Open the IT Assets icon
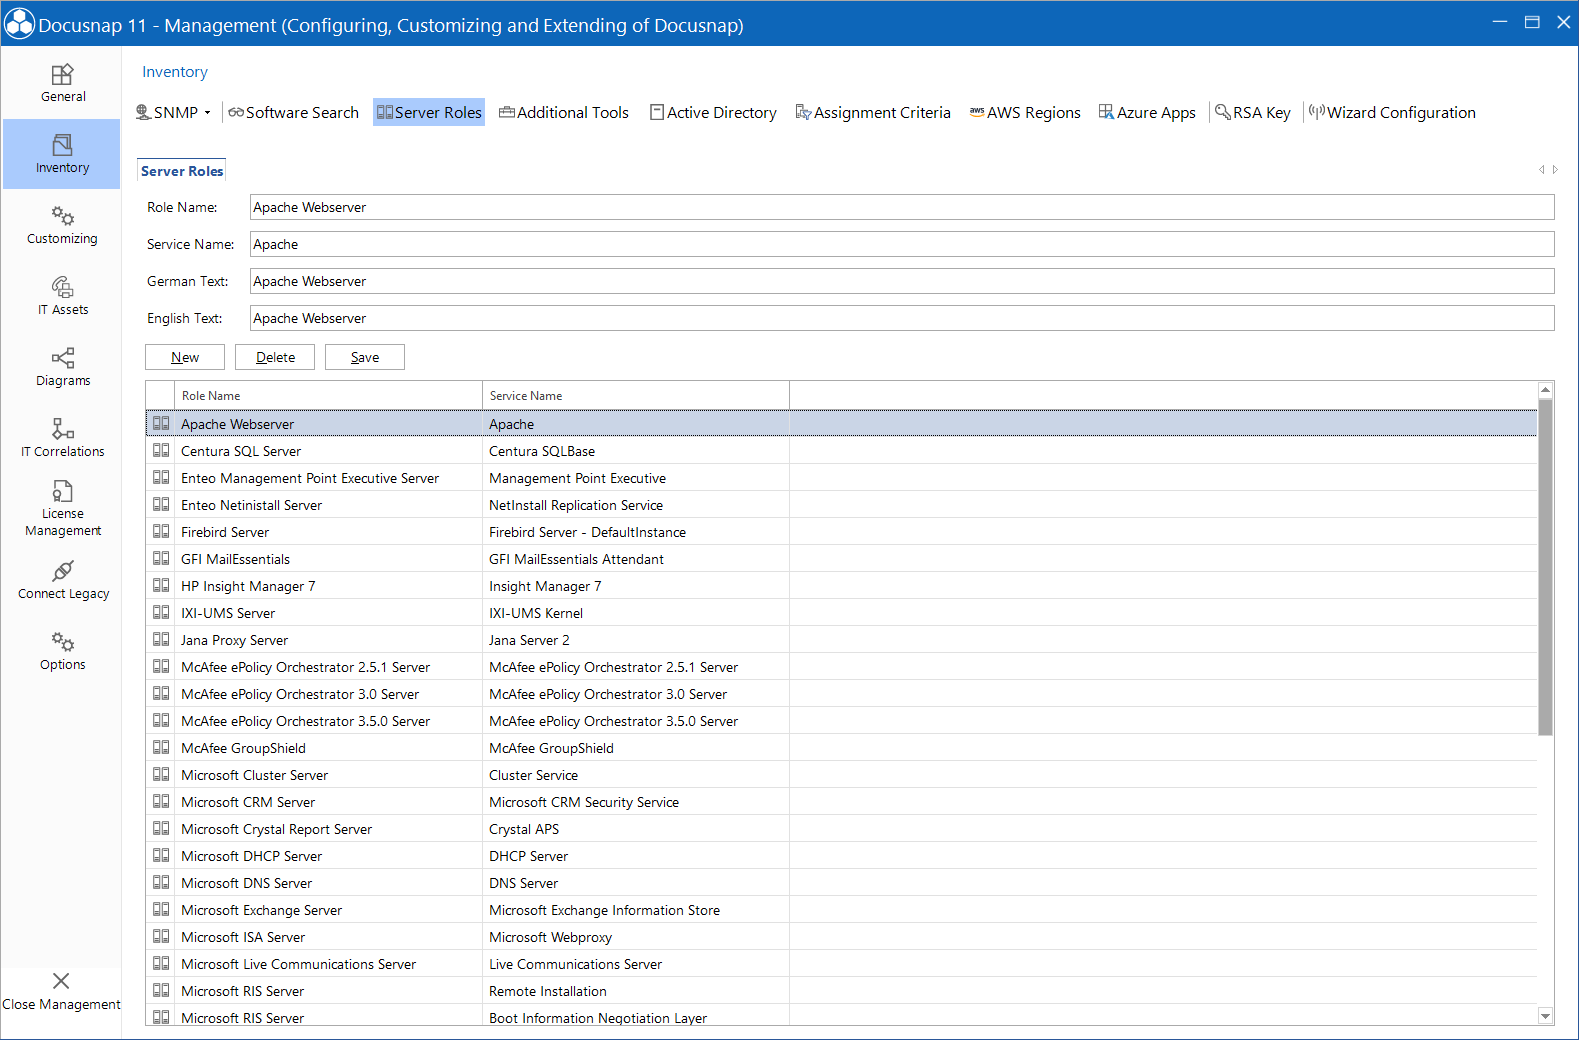The image size is (1579, 1040). coord(62,287)
